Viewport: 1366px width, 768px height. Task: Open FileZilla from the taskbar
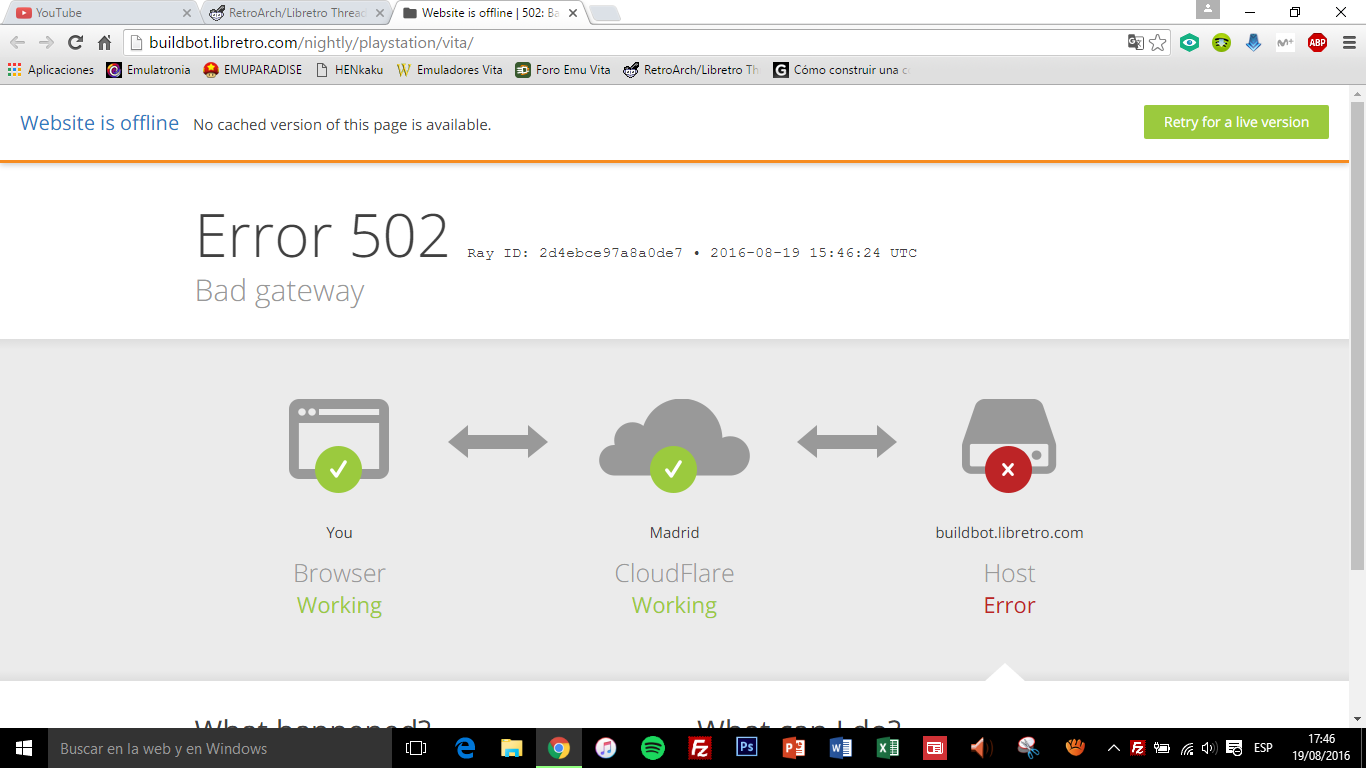click(700, 748)
